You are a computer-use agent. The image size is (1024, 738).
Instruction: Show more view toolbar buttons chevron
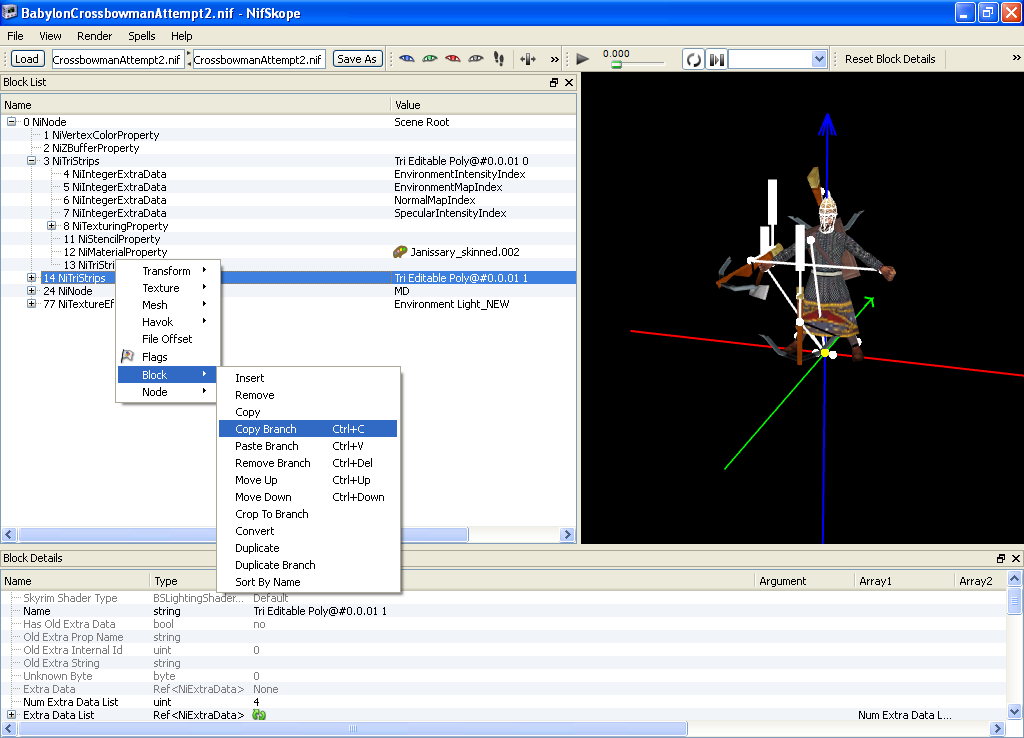tap(554, 59)
